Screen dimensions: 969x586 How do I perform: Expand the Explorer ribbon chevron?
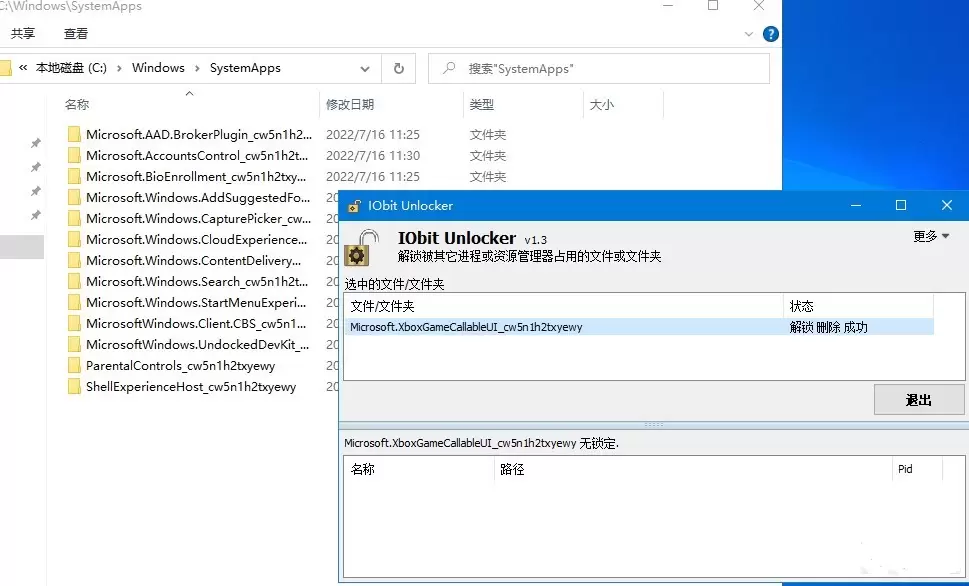[x=748, y=34]
